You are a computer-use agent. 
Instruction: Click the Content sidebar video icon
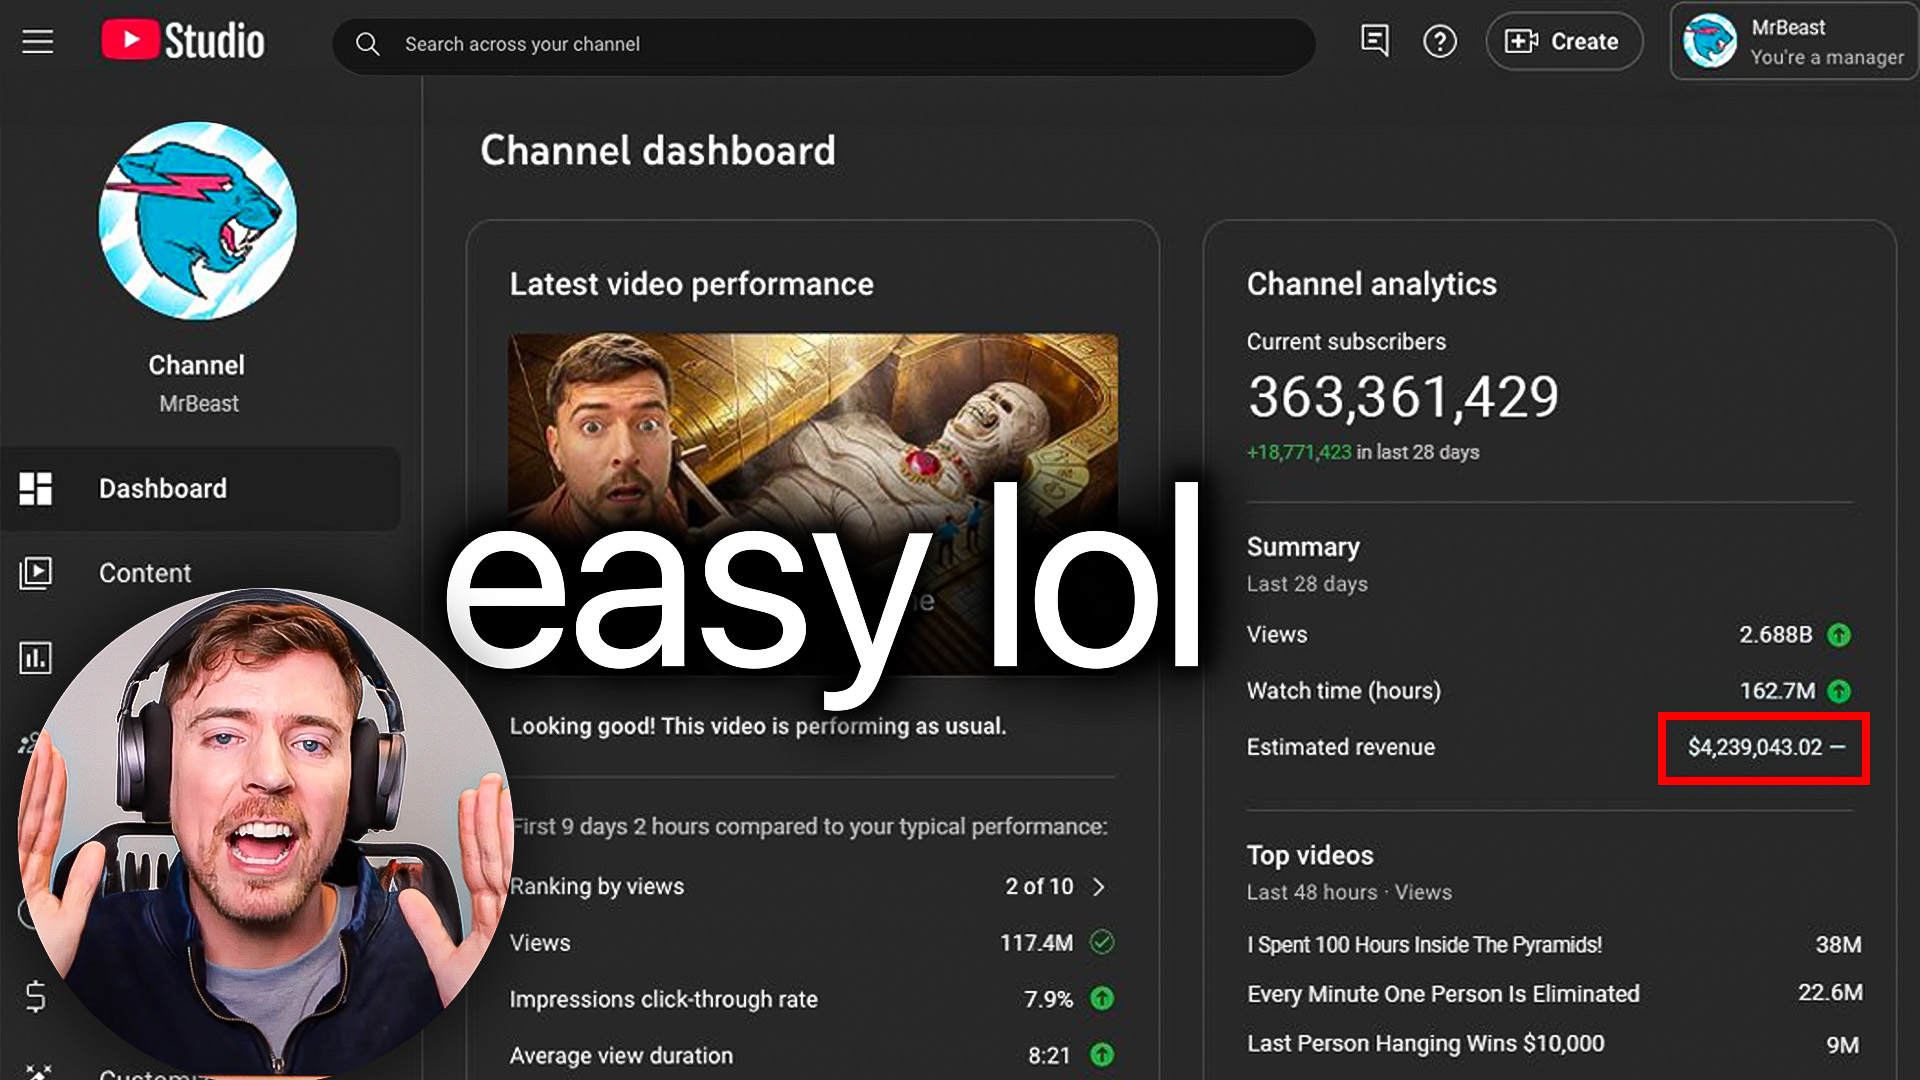point(36,573)
